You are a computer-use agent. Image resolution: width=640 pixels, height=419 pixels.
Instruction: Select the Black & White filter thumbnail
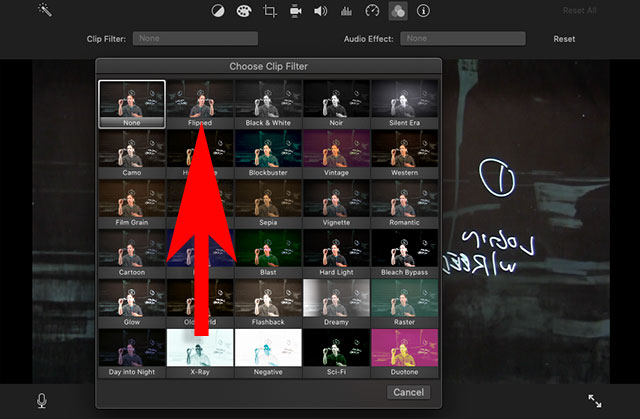(268, 103)
